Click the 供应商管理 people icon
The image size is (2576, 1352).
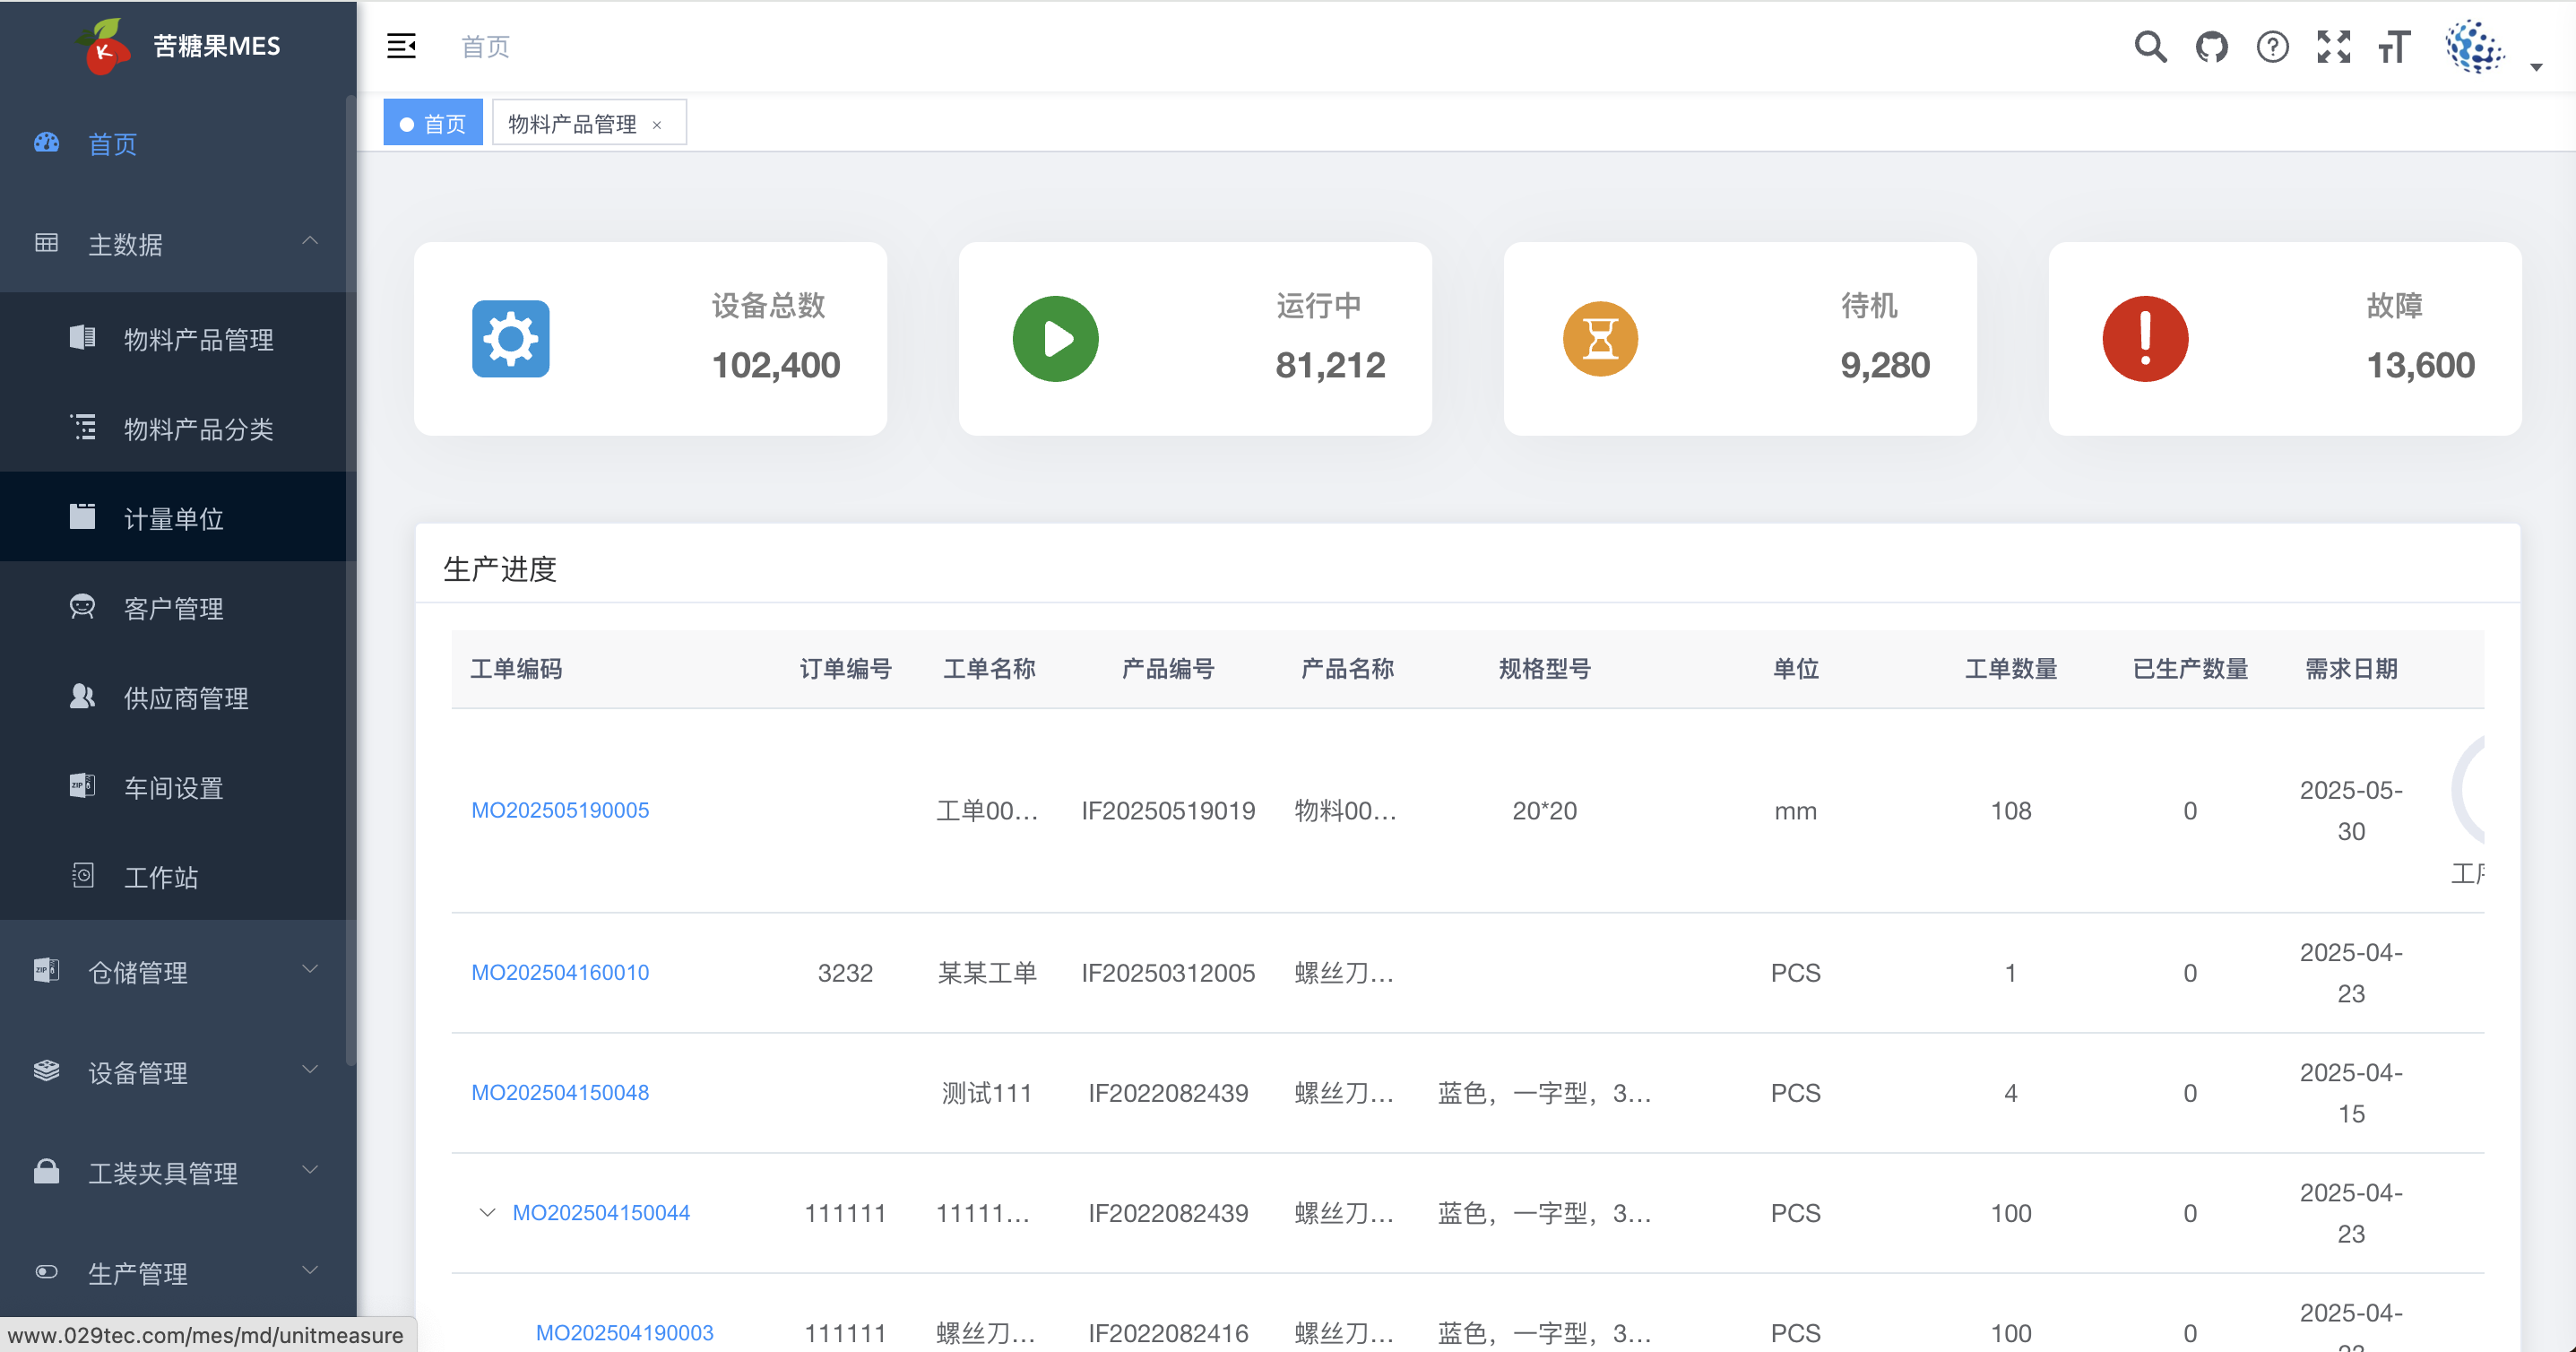coord(82,696)
